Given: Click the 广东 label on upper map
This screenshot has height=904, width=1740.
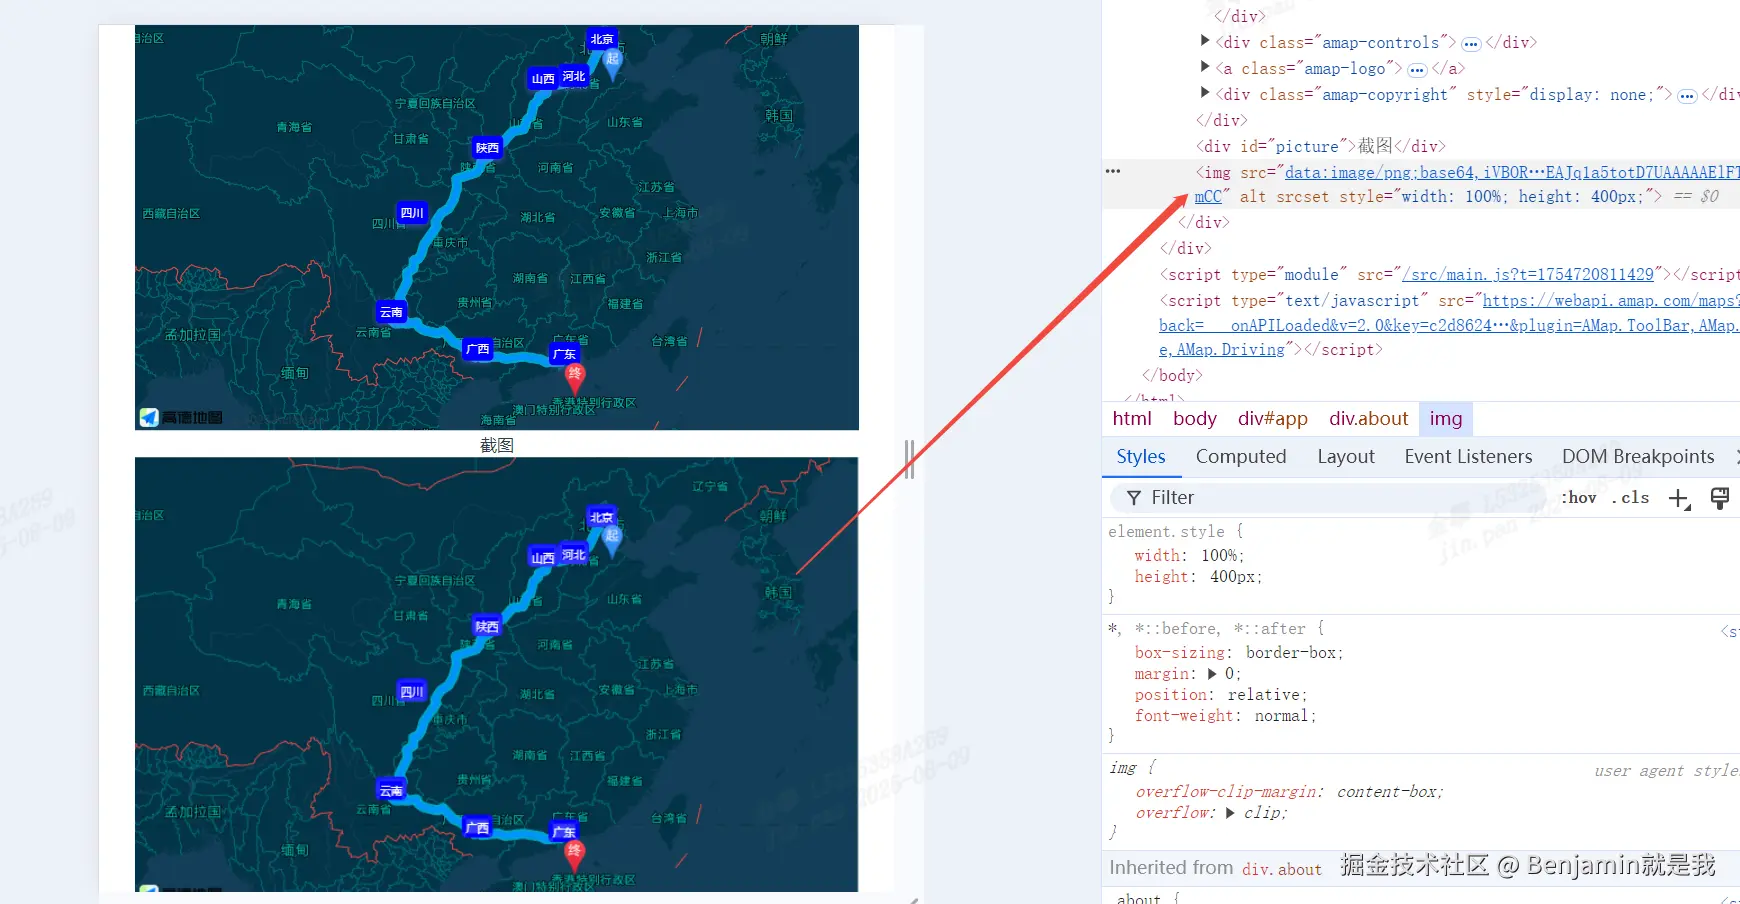Looking at the screenshot, I should (565, 353).
